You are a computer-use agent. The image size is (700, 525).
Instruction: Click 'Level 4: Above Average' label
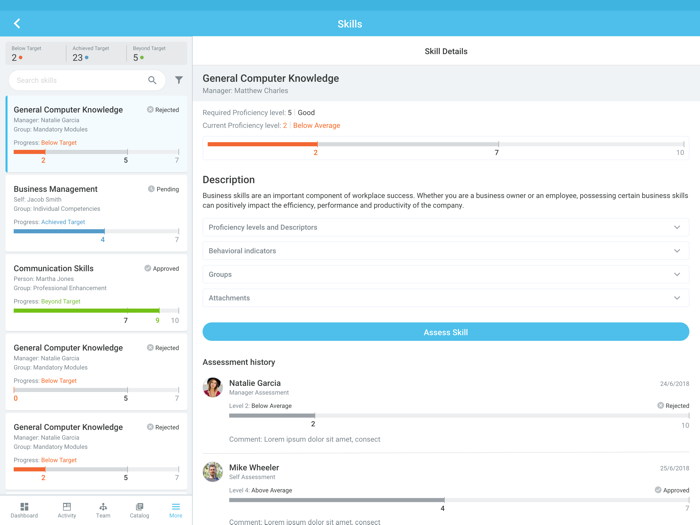click(x=260, y=490)
